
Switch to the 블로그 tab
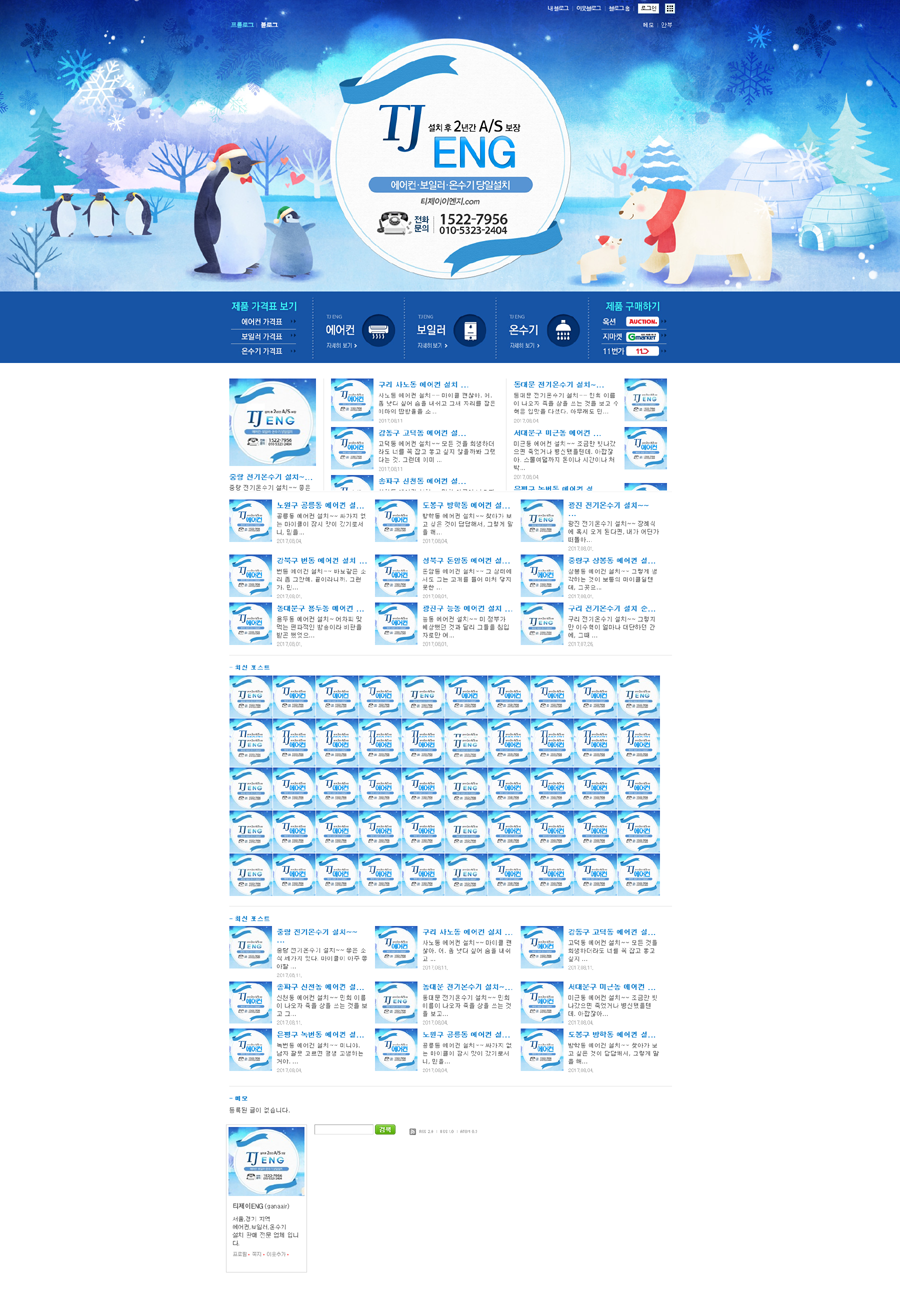[x=269, y=24]
